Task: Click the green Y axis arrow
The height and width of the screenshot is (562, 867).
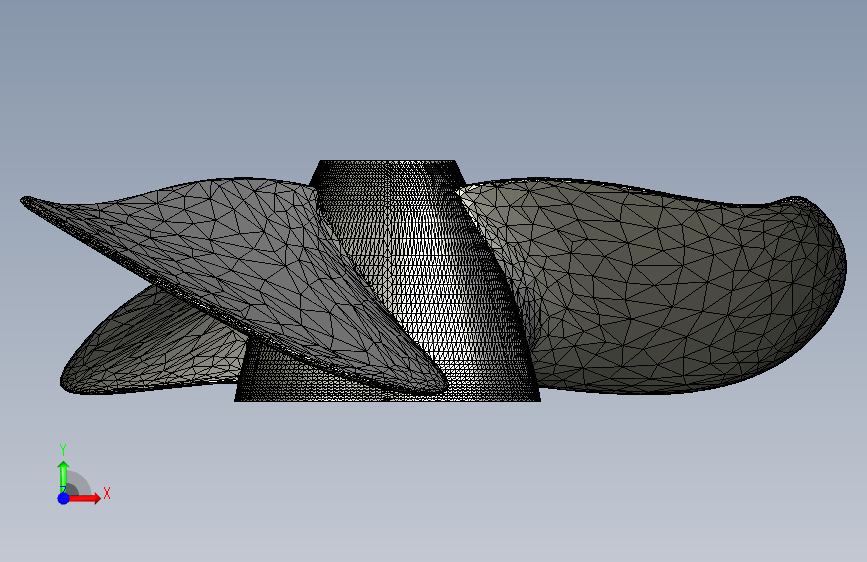Action: click(64, 476)
